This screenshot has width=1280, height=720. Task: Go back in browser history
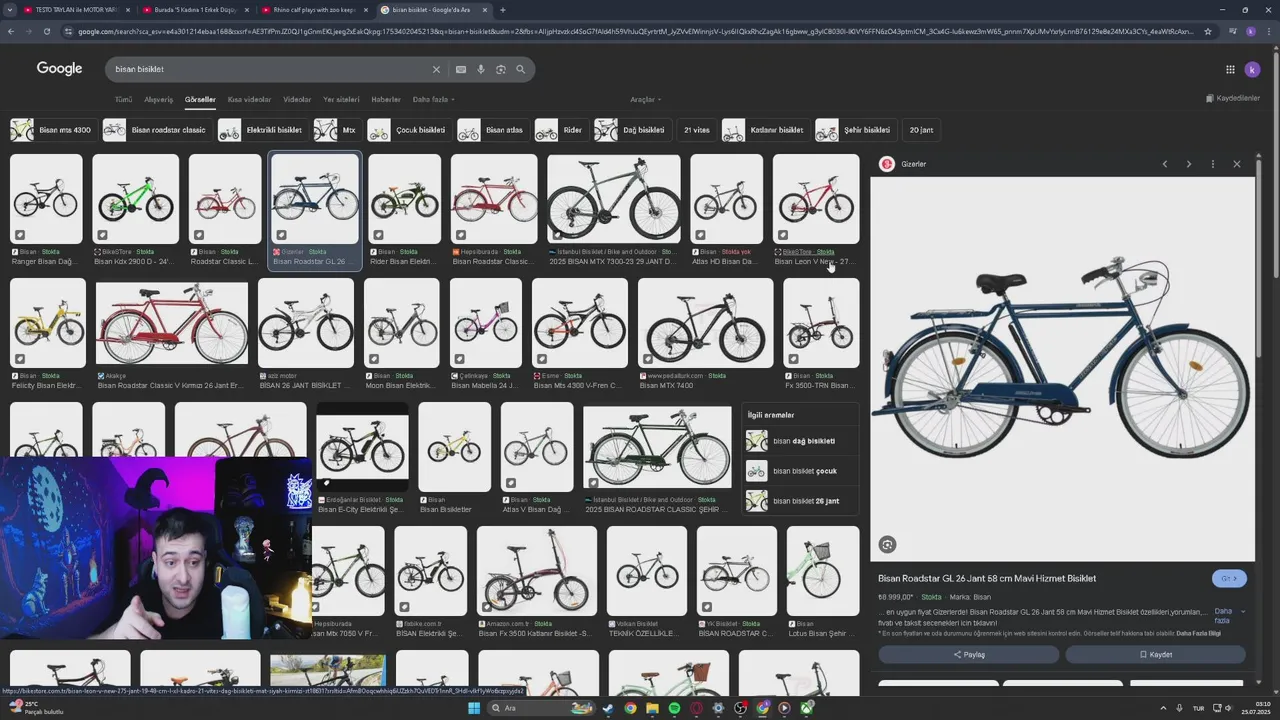click(11, 31)
